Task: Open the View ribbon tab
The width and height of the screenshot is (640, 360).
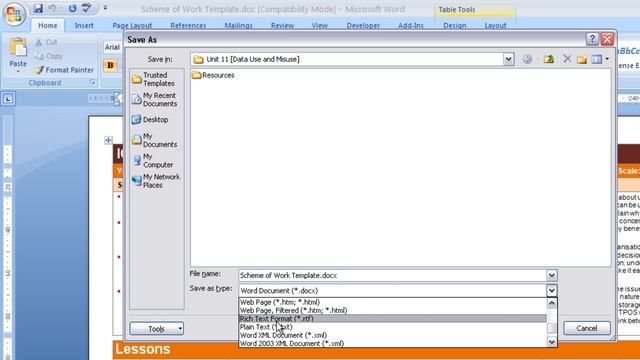Action: (320, 25)
